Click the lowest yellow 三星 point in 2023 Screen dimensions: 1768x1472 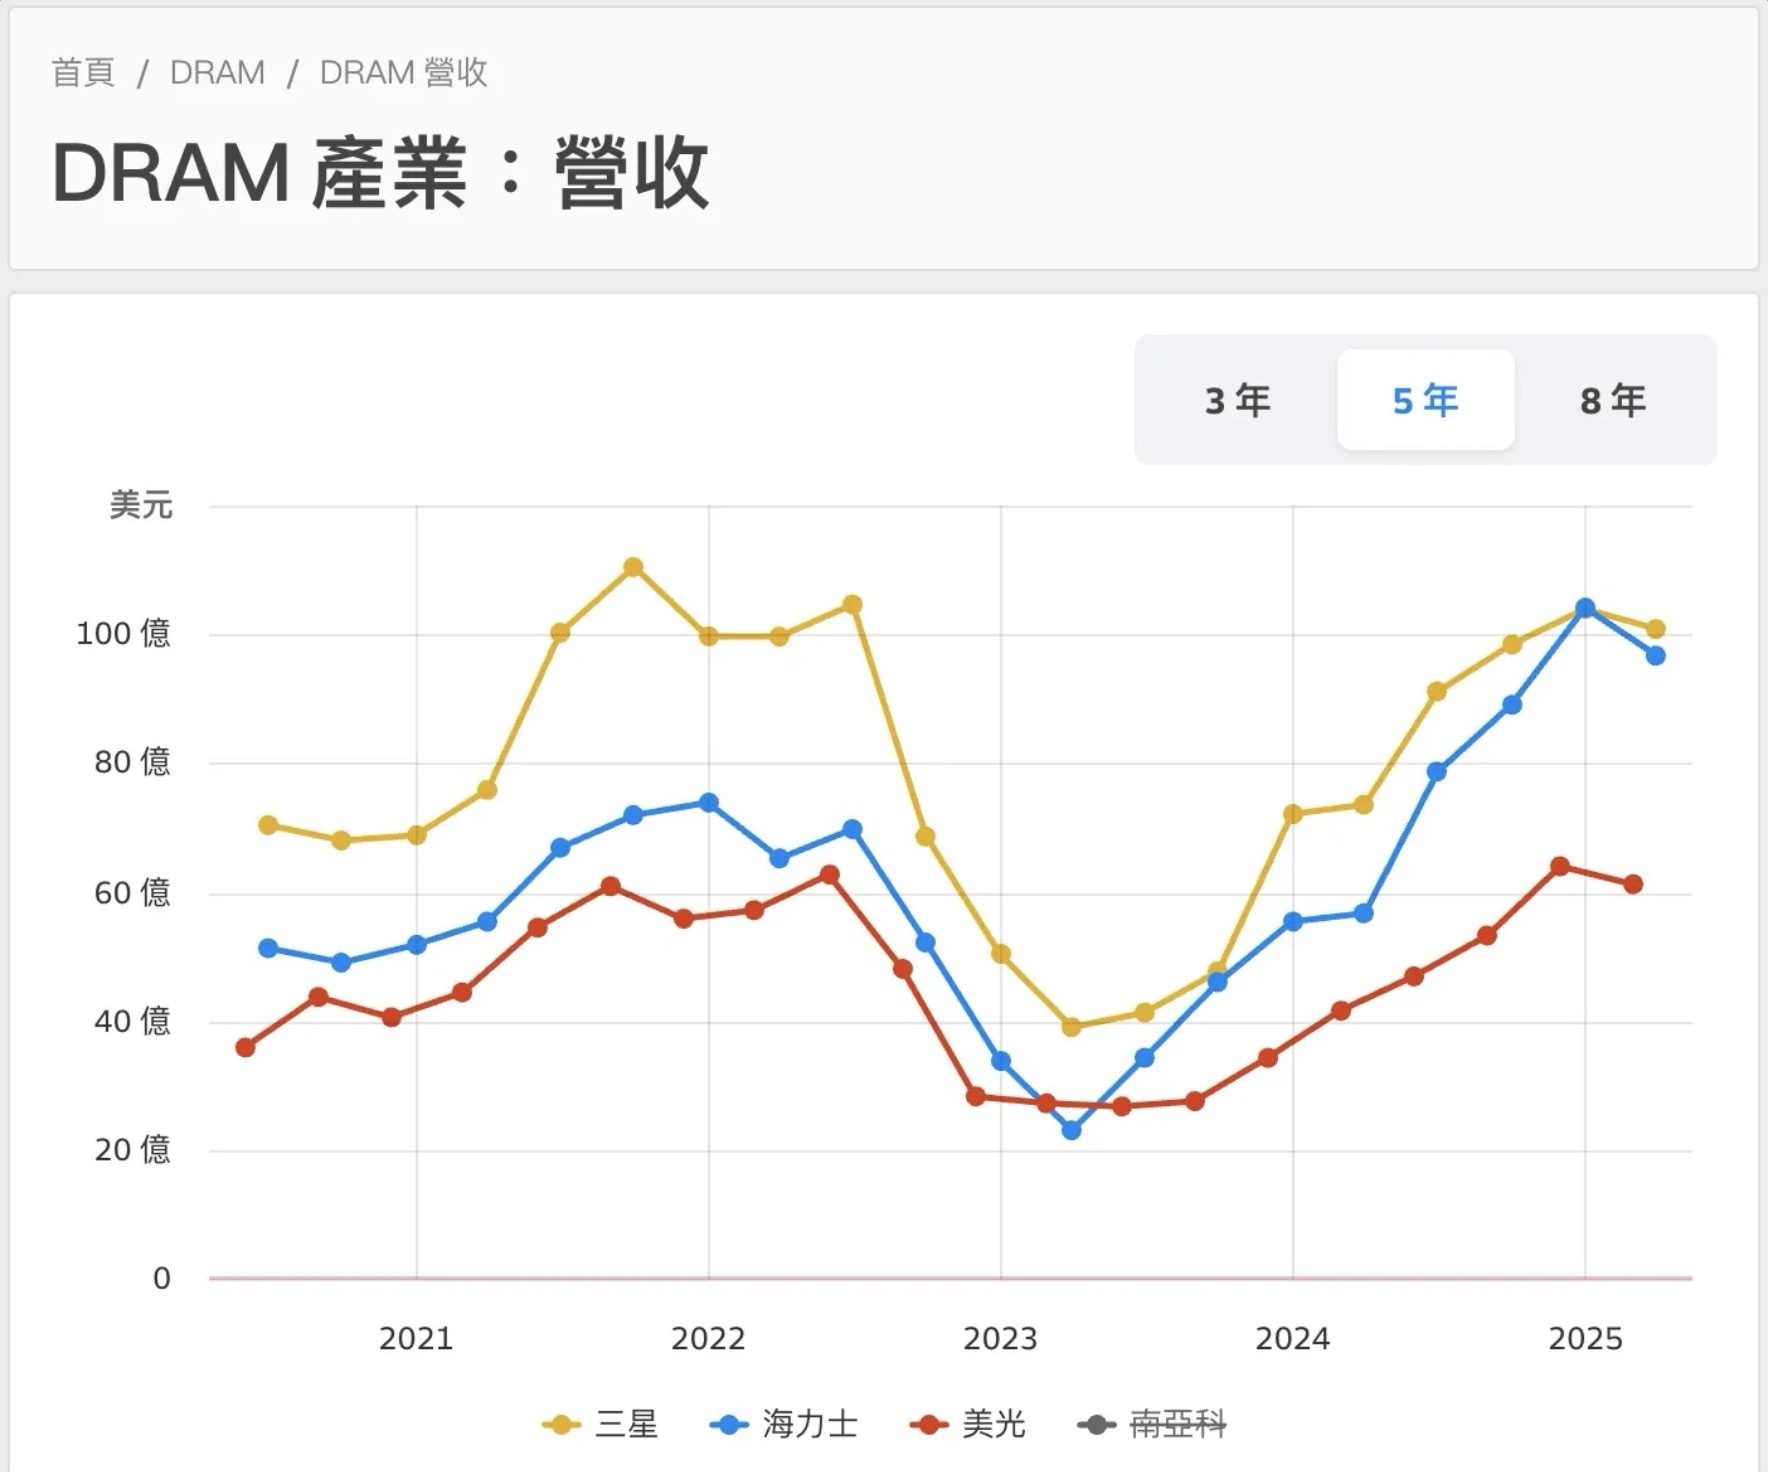(x=1071, y=1026)
